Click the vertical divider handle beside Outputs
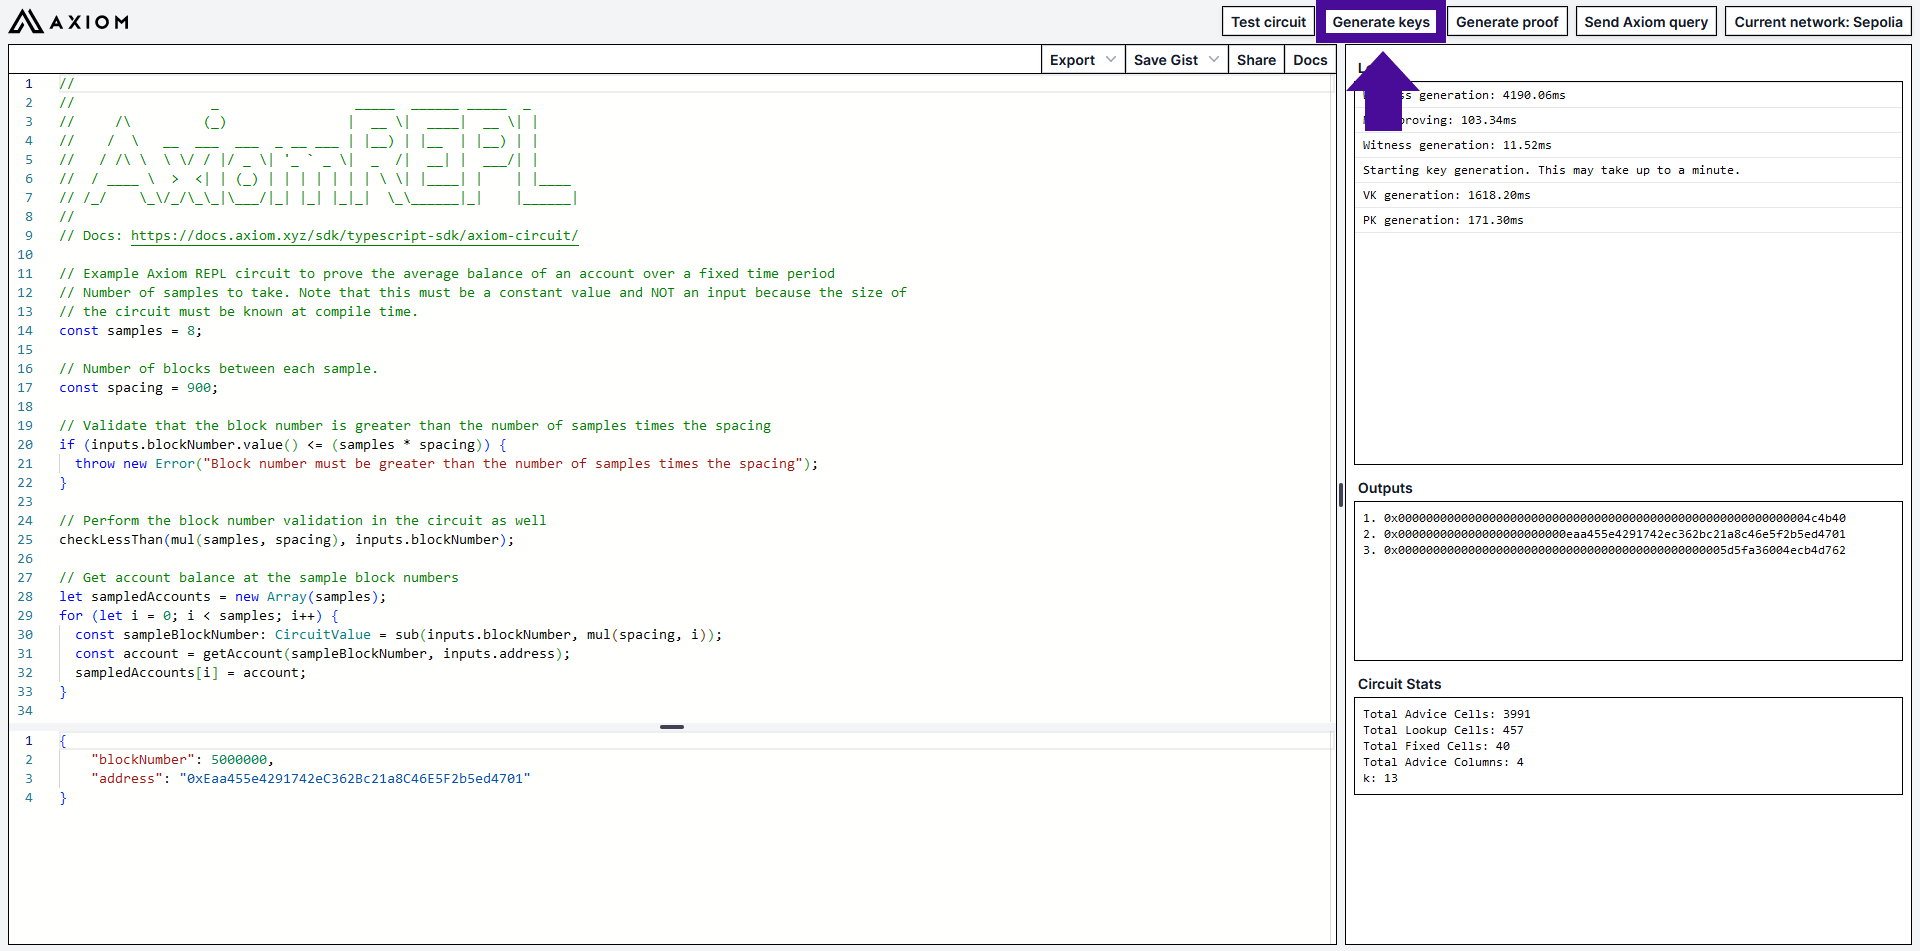 (1340, 494)
